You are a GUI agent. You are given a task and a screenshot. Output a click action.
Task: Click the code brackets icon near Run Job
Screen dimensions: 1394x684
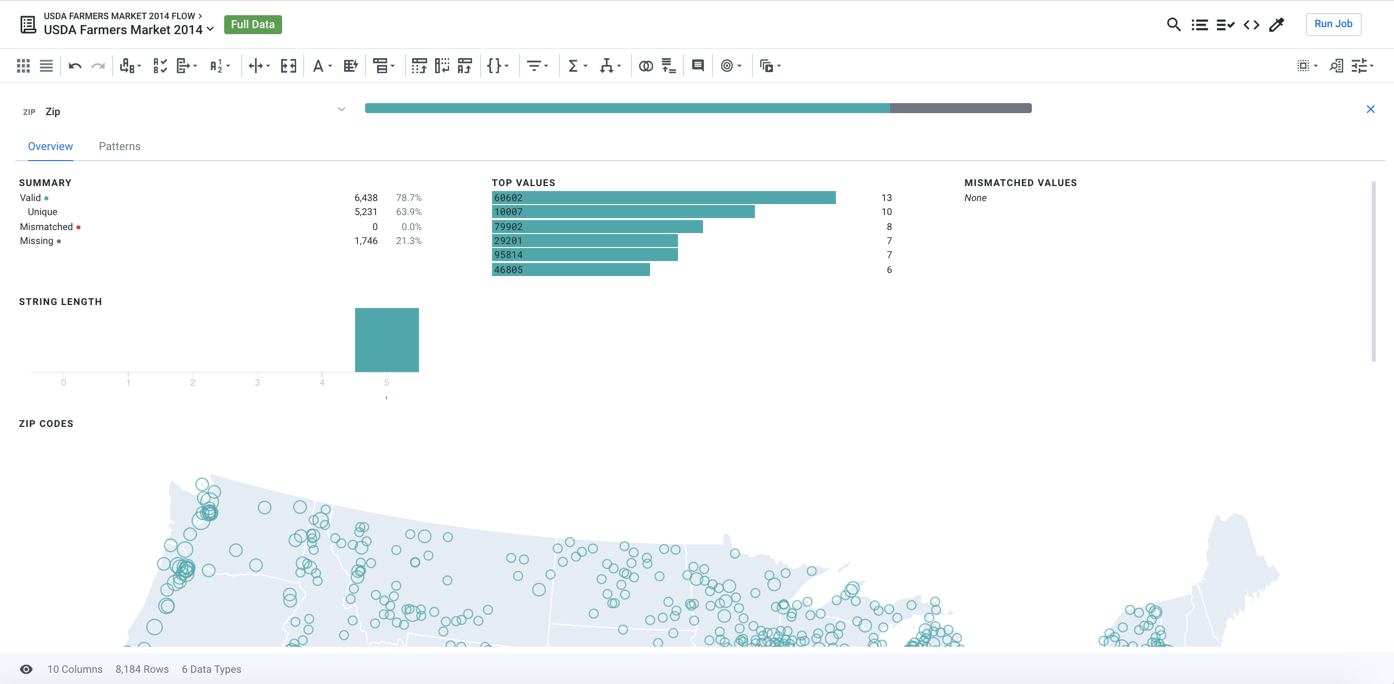click(1251, 24)
